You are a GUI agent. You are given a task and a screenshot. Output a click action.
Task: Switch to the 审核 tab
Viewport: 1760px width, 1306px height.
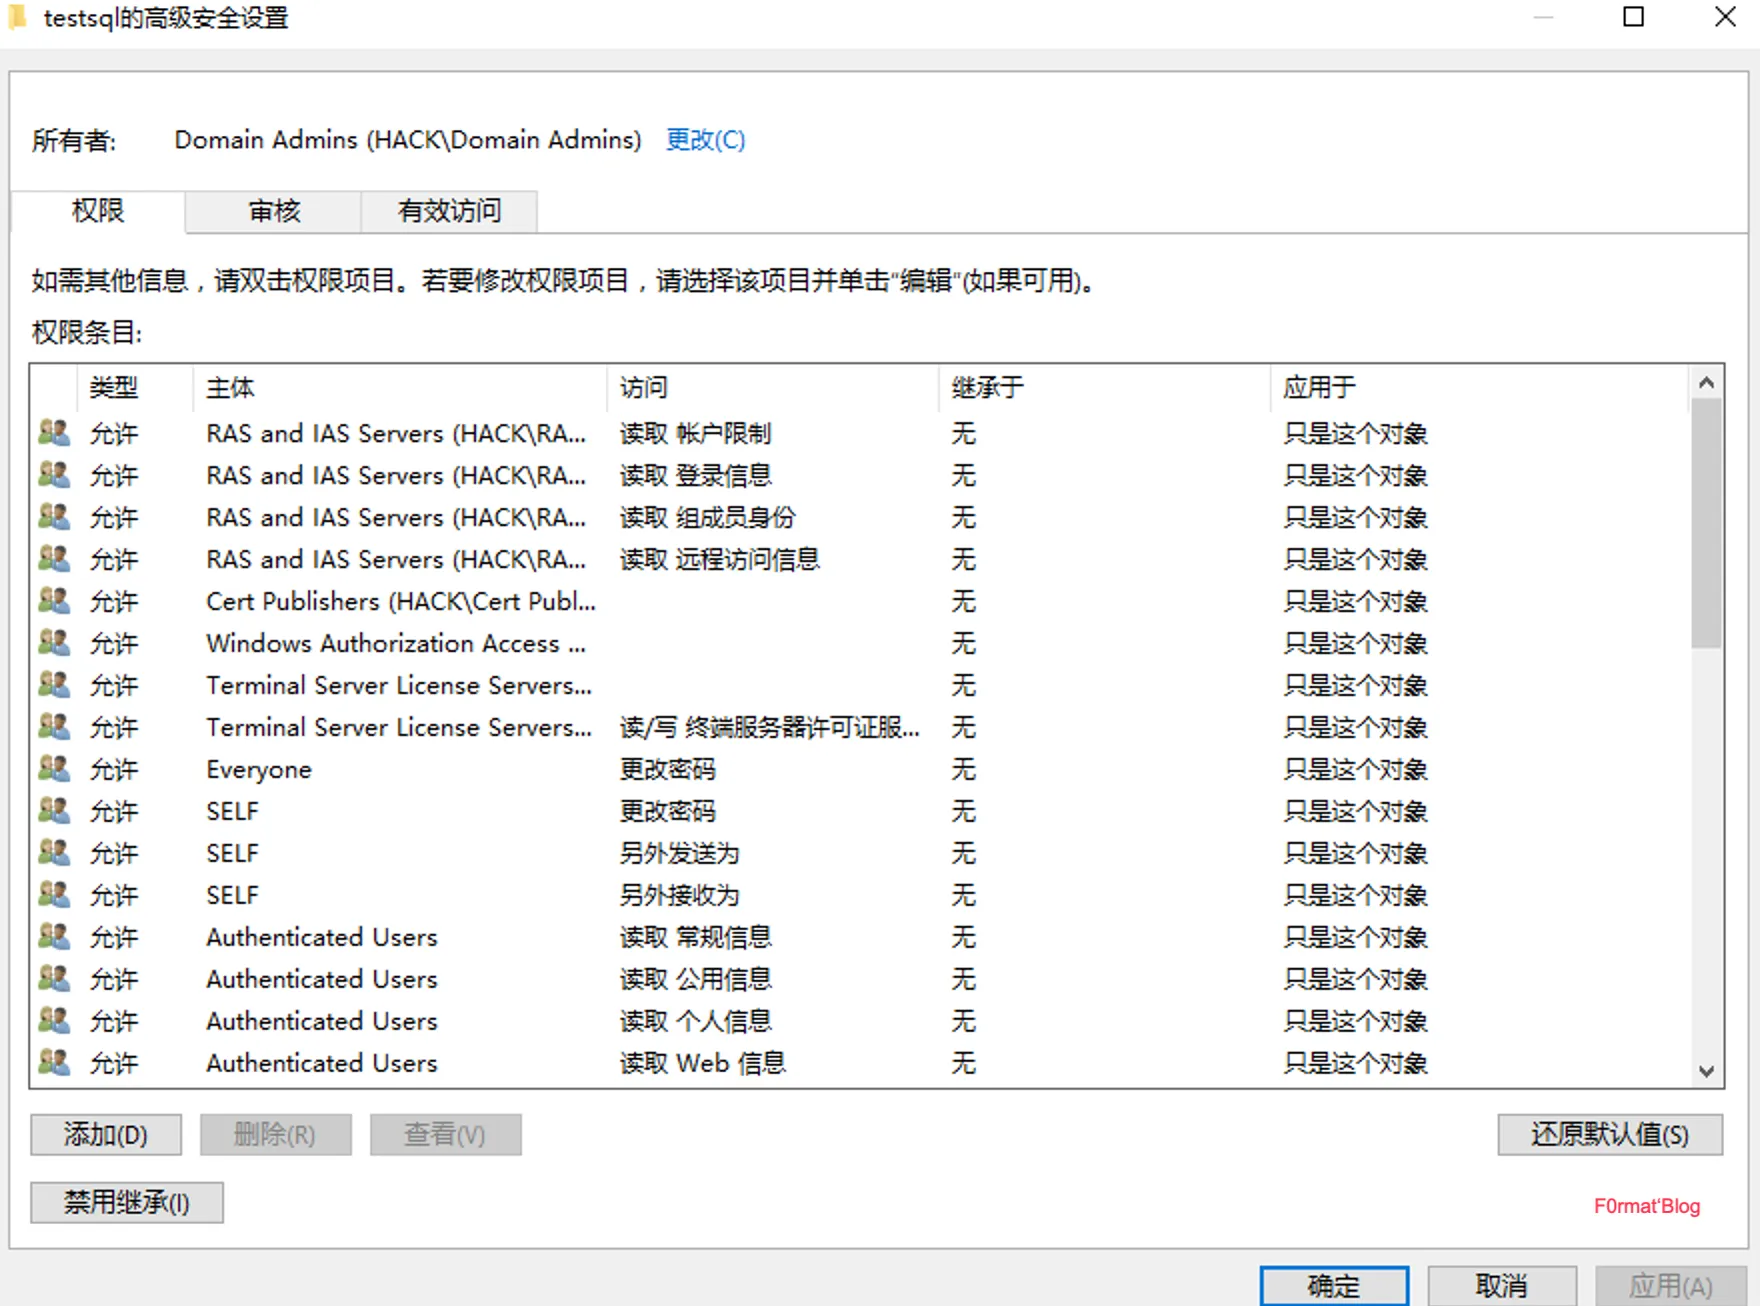click(x=273, y=211)
